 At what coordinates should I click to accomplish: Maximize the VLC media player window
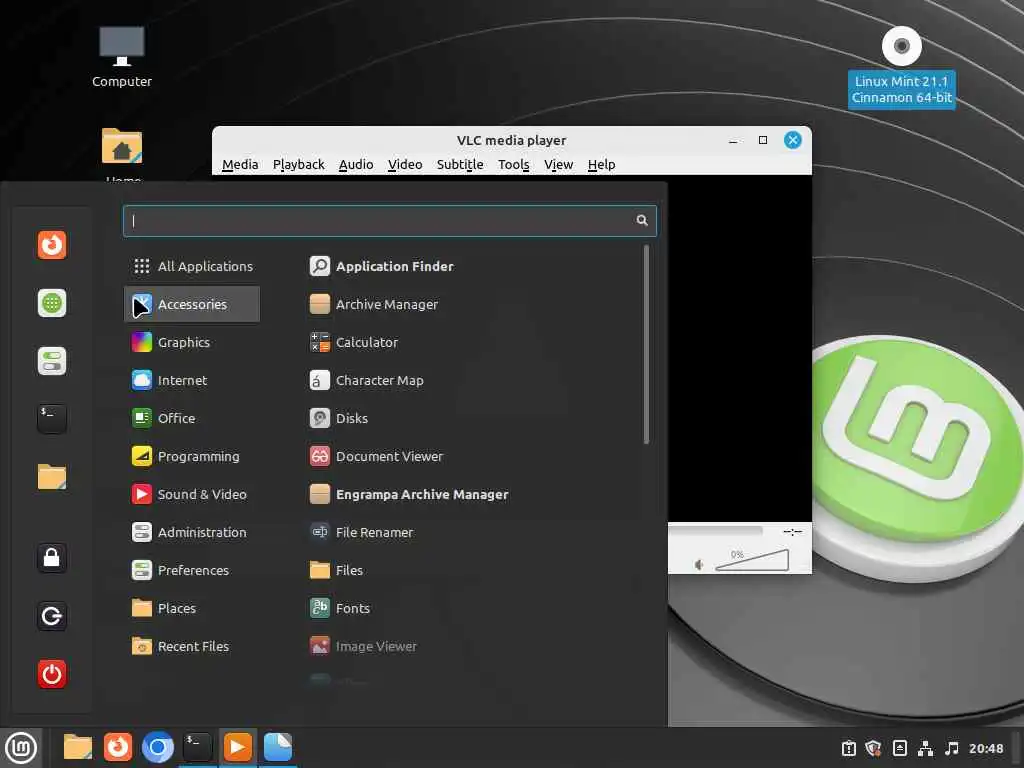click(763, 140)
